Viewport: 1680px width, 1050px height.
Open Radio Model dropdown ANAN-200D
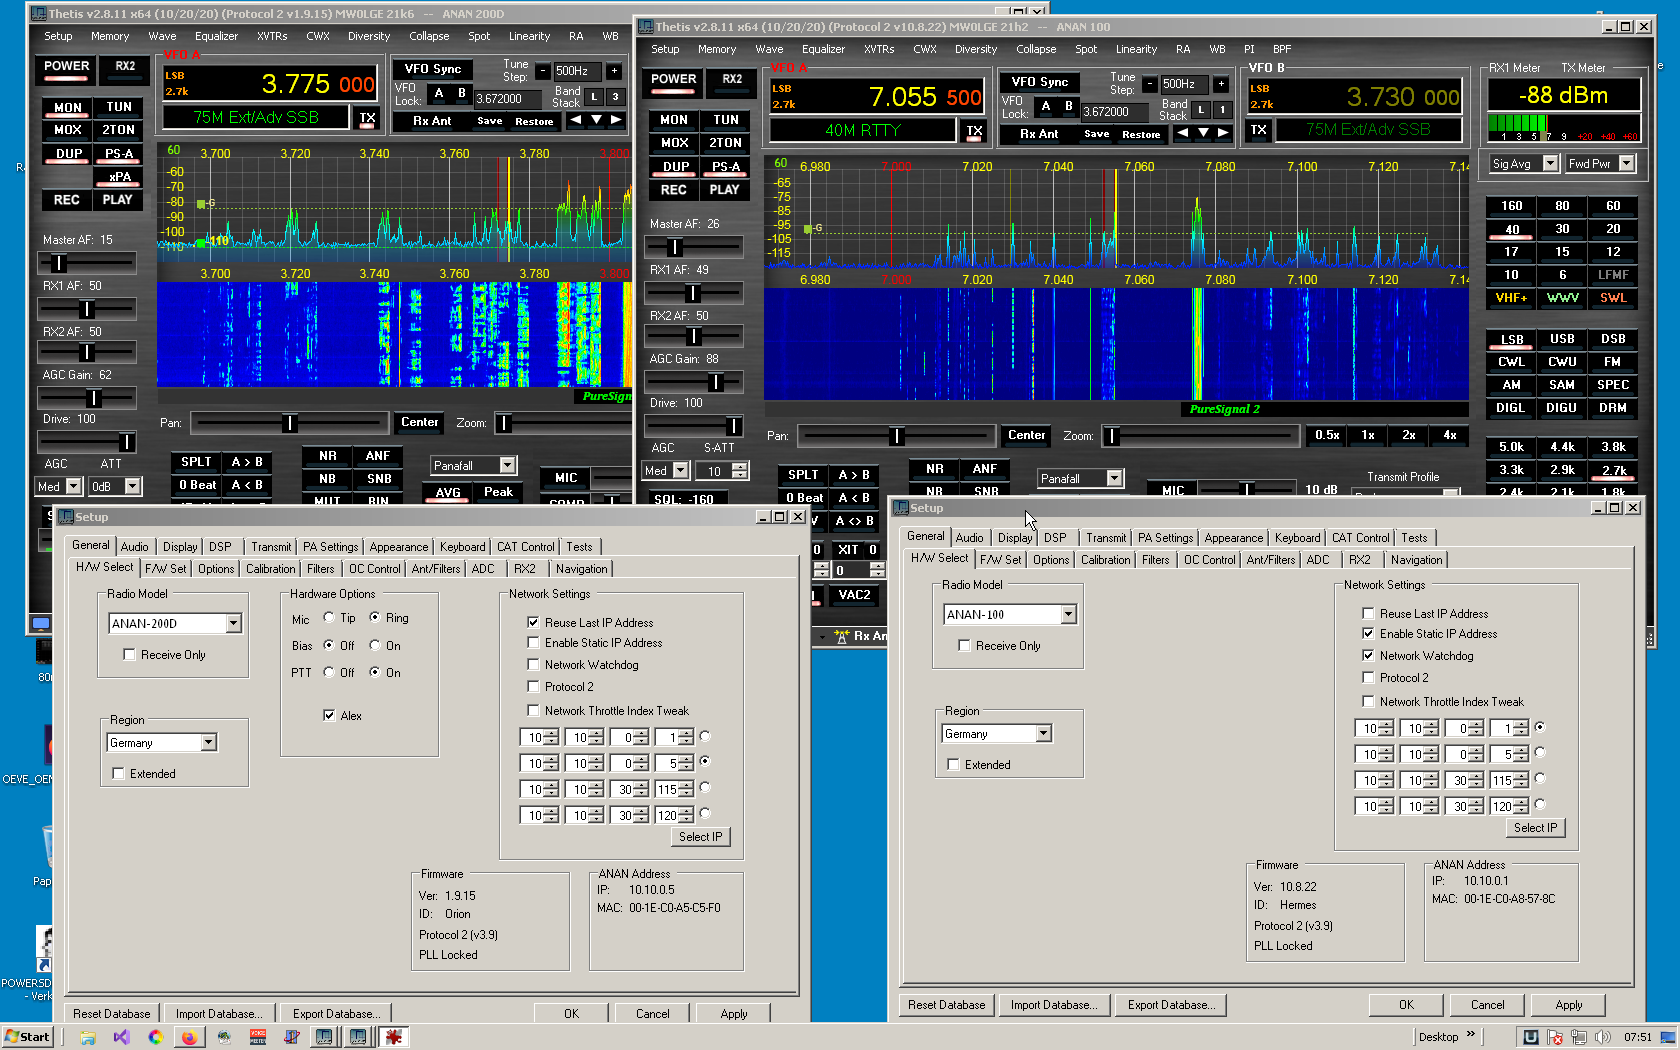coord(233,624)
